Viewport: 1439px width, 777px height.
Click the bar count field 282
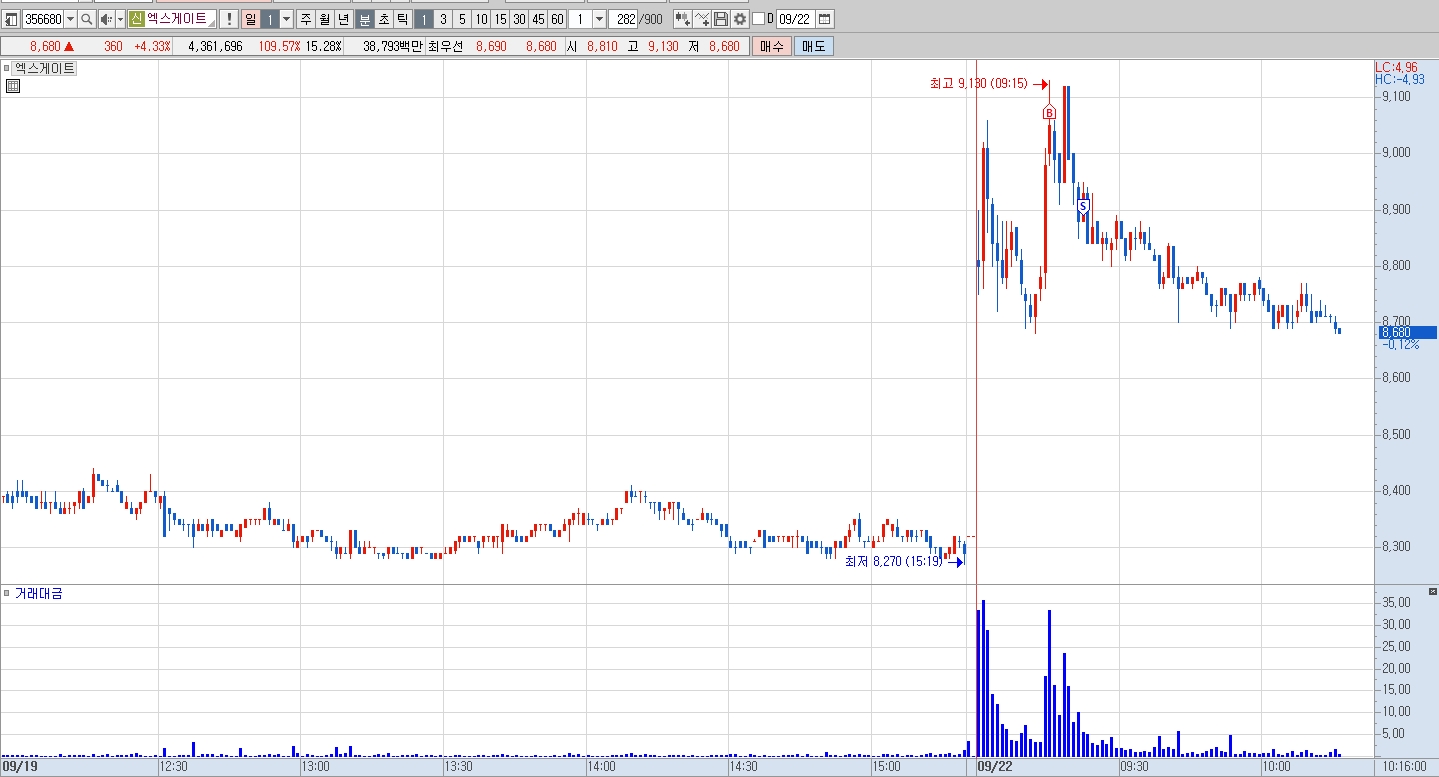click(624, 19)
